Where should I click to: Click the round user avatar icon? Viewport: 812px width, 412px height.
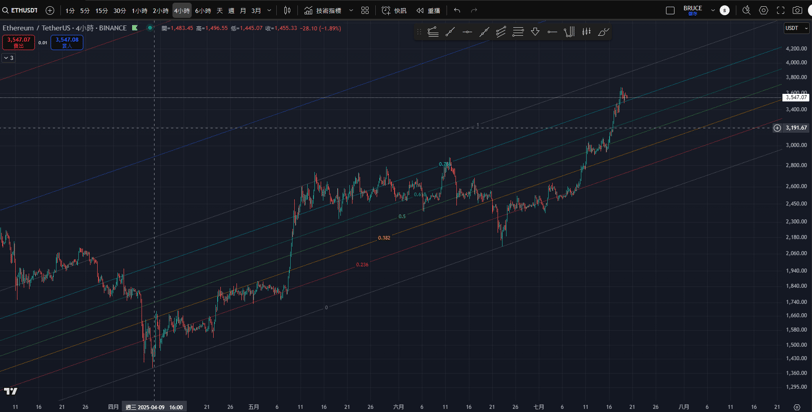tap(724, 10)
